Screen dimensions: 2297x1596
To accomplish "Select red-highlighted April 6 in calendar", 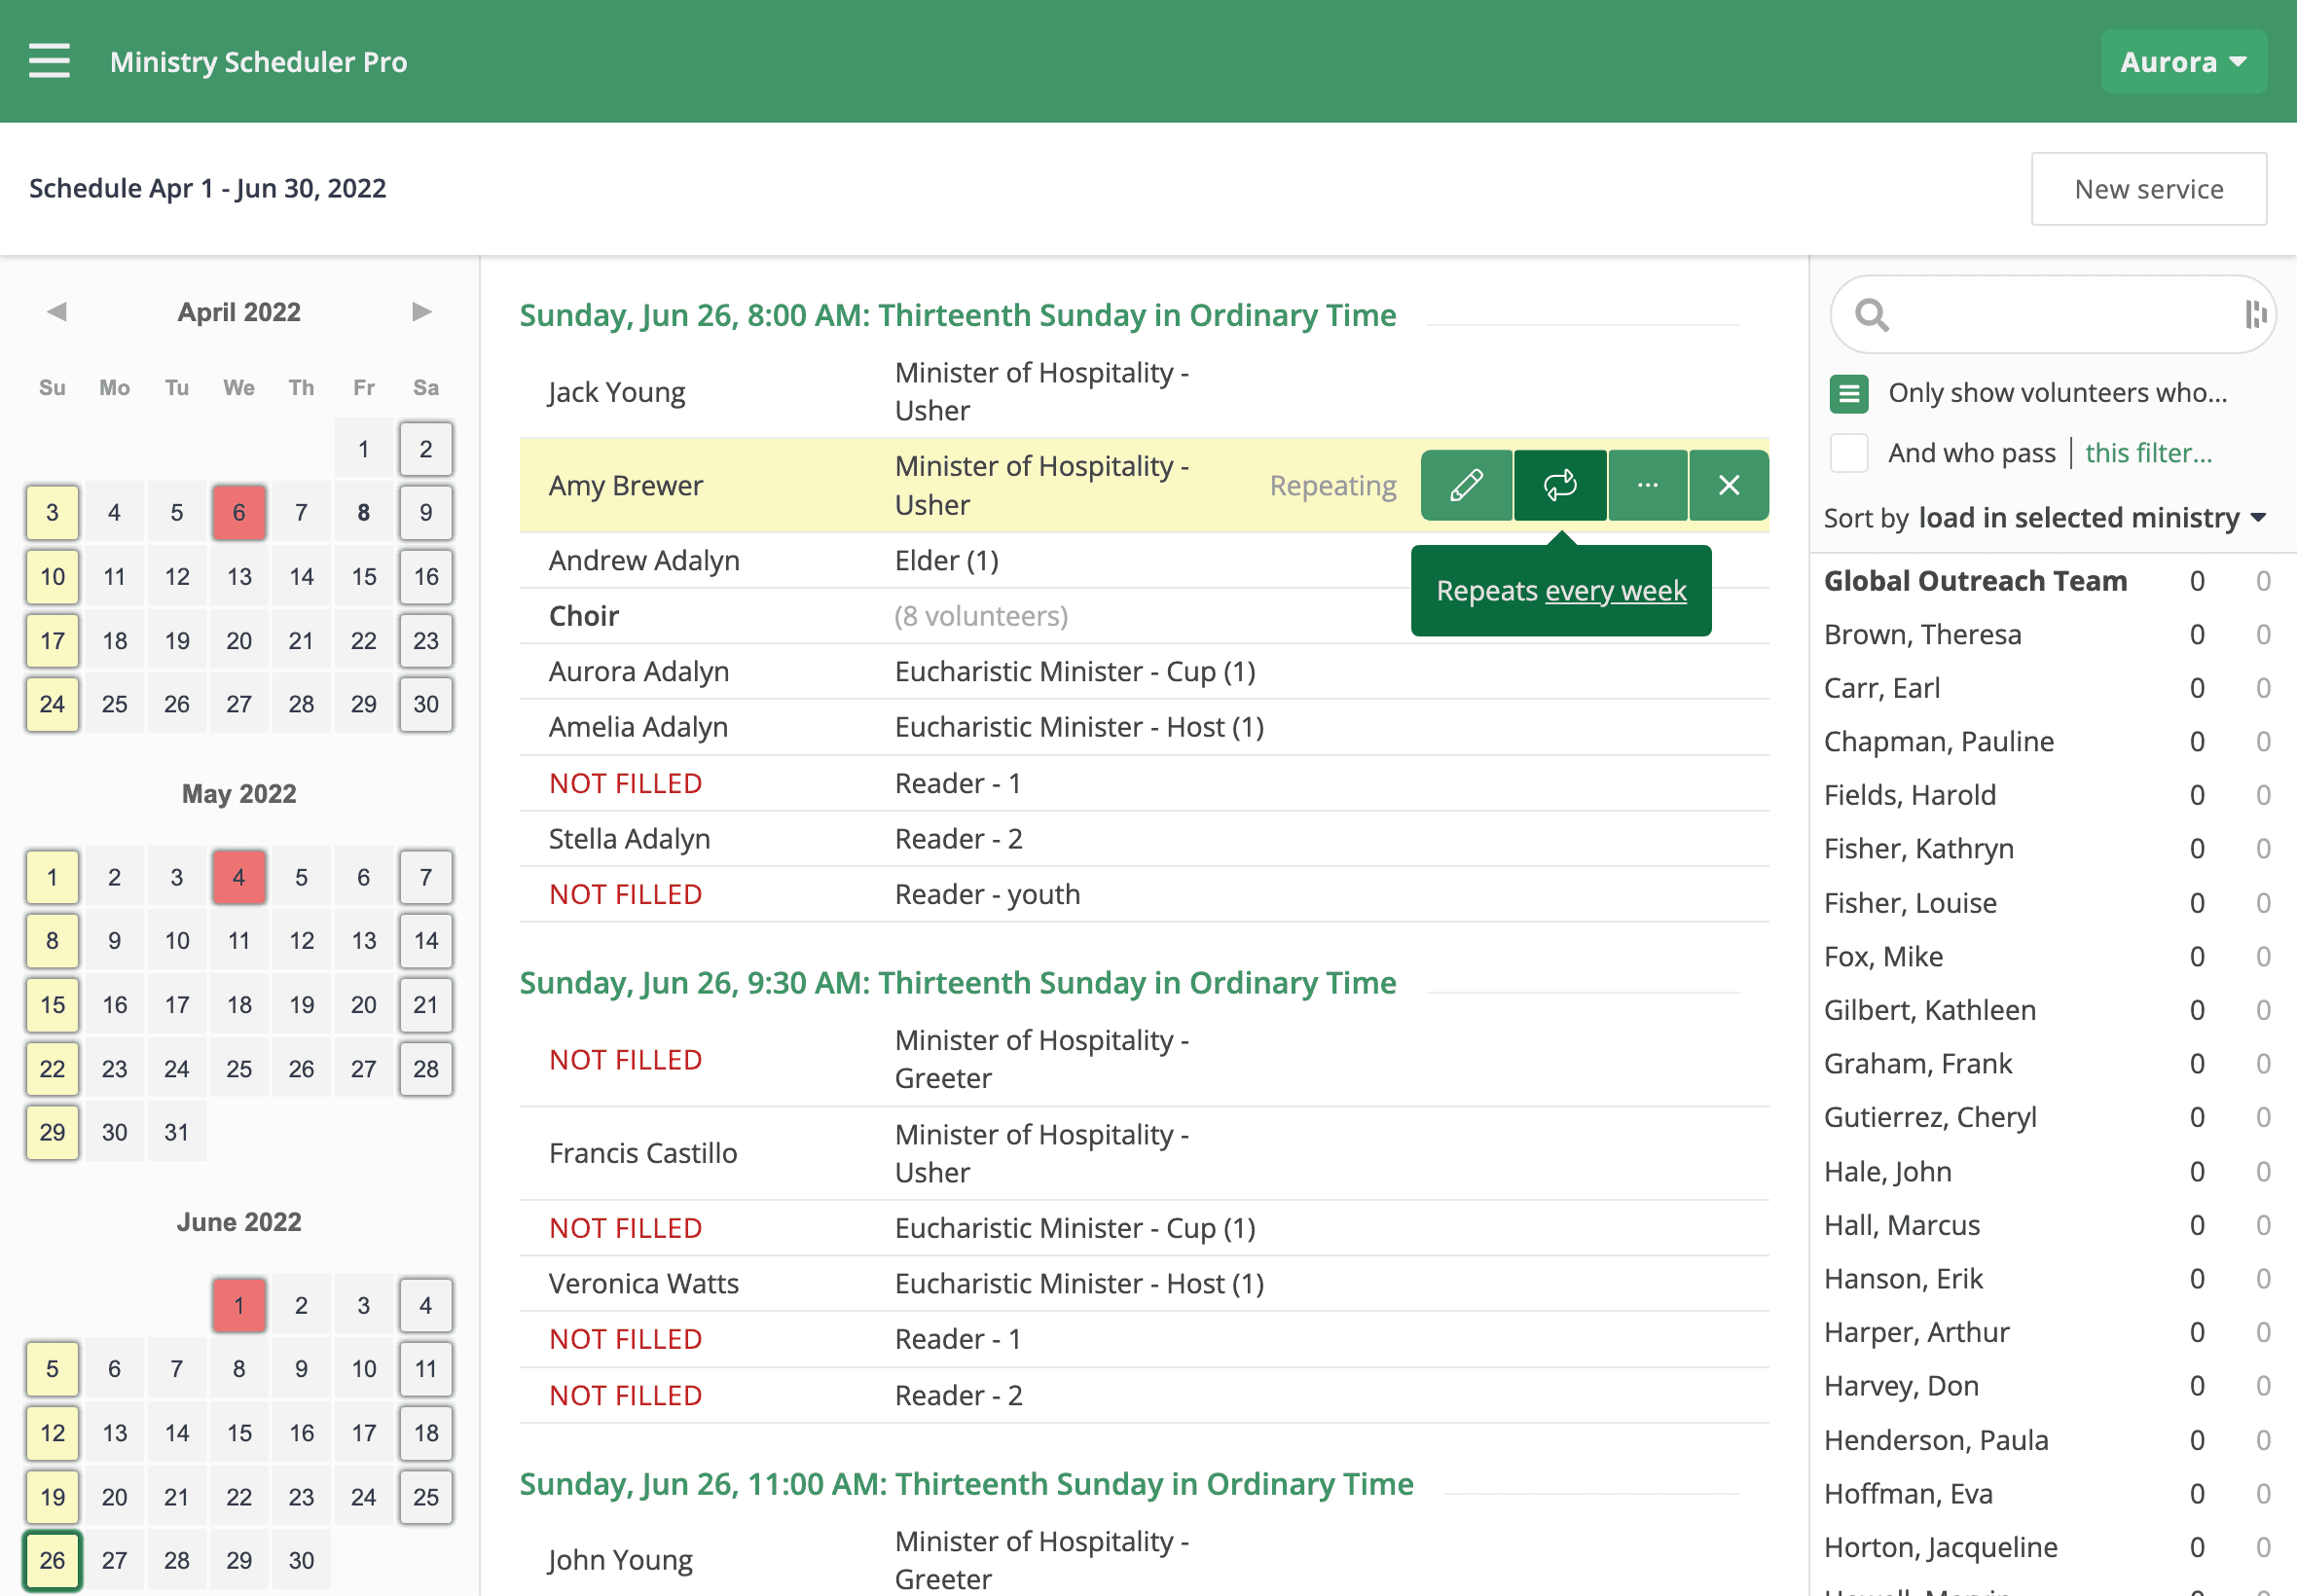I will pos(239,513).
